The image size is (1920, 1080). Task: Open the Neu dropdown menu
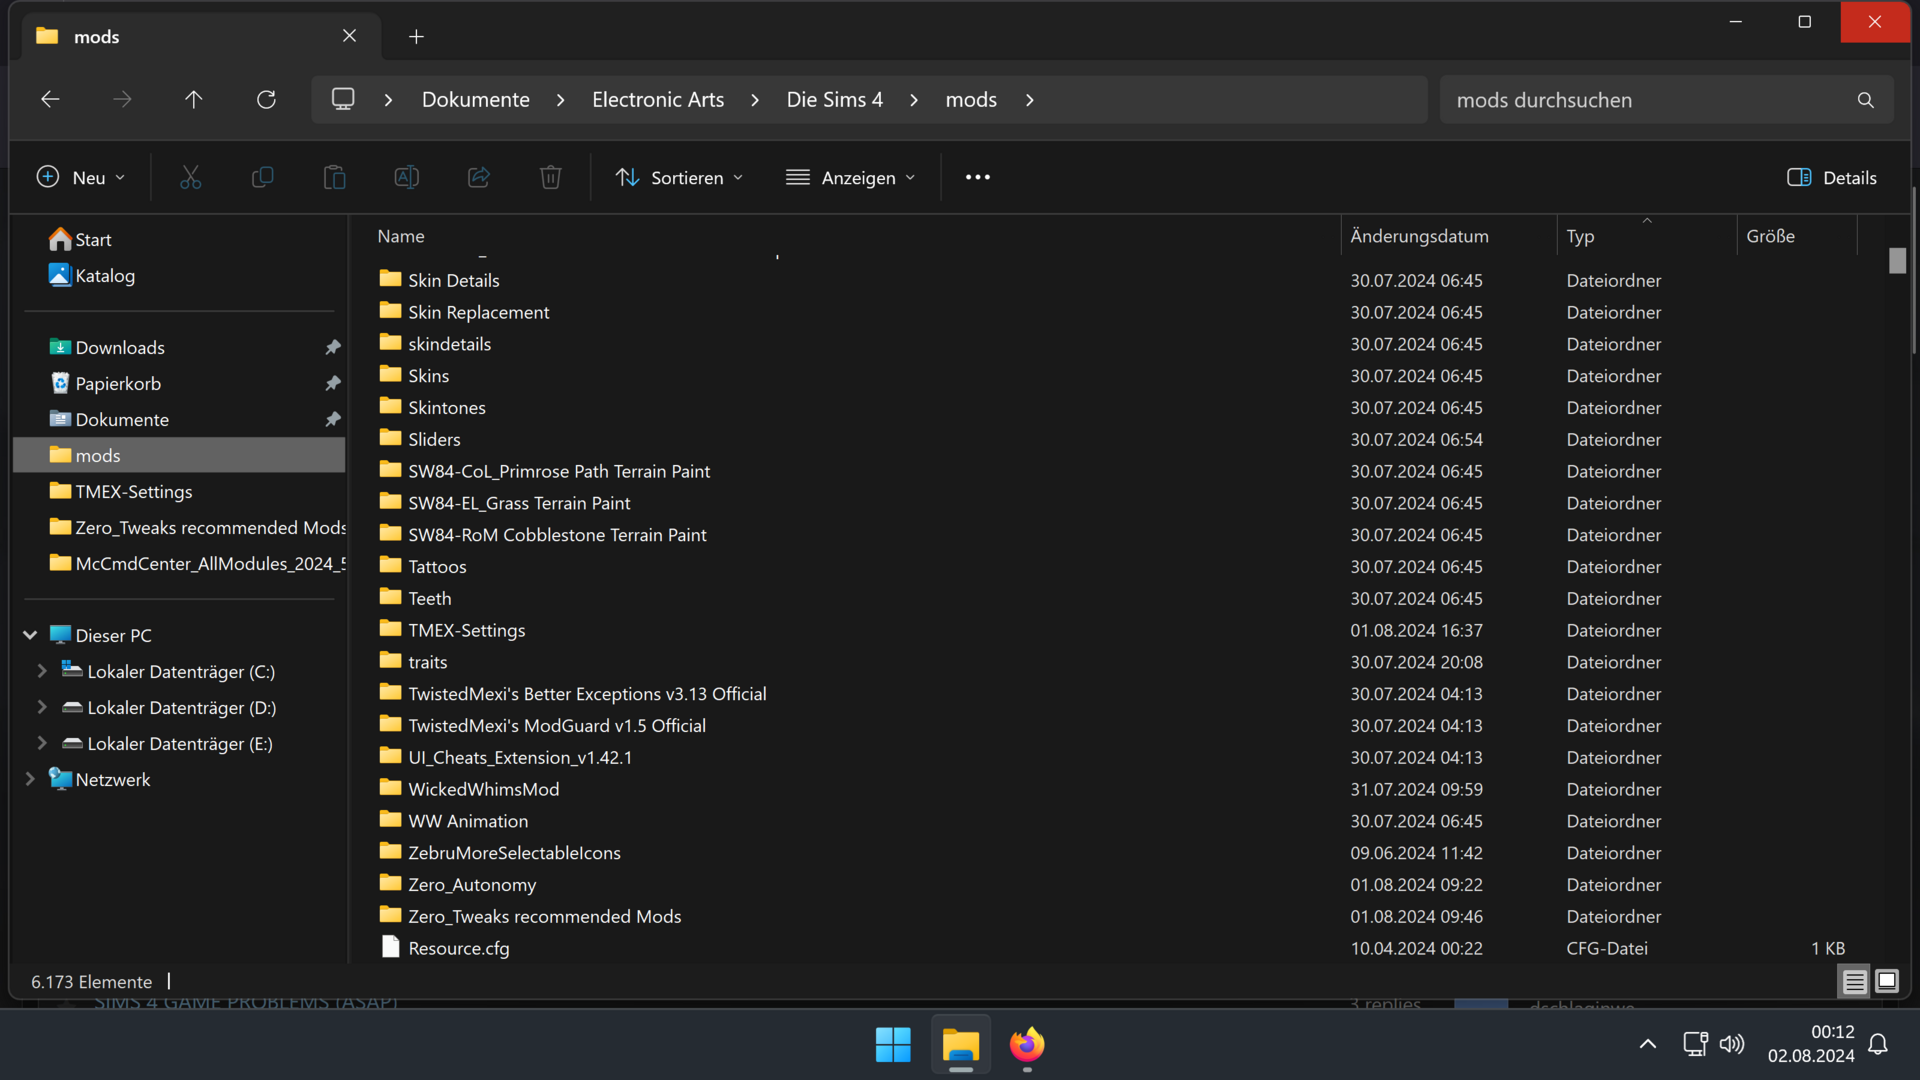[80, 178]
